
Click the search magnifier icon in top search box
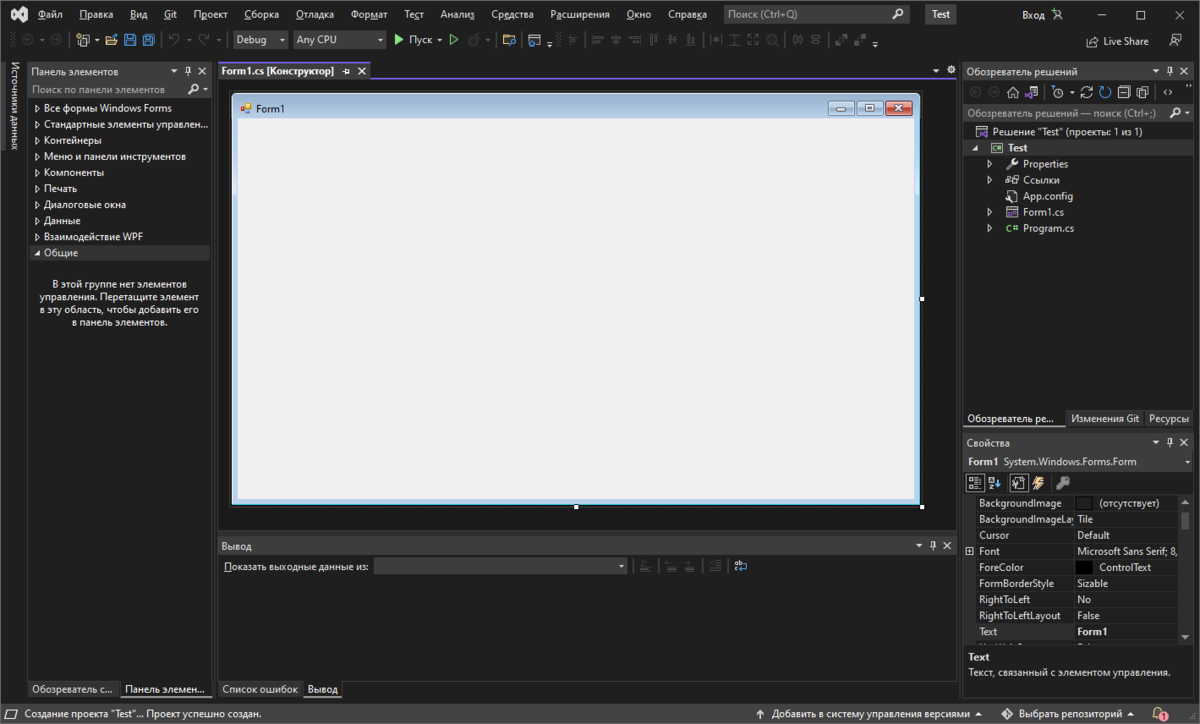(x=897, y=14)
